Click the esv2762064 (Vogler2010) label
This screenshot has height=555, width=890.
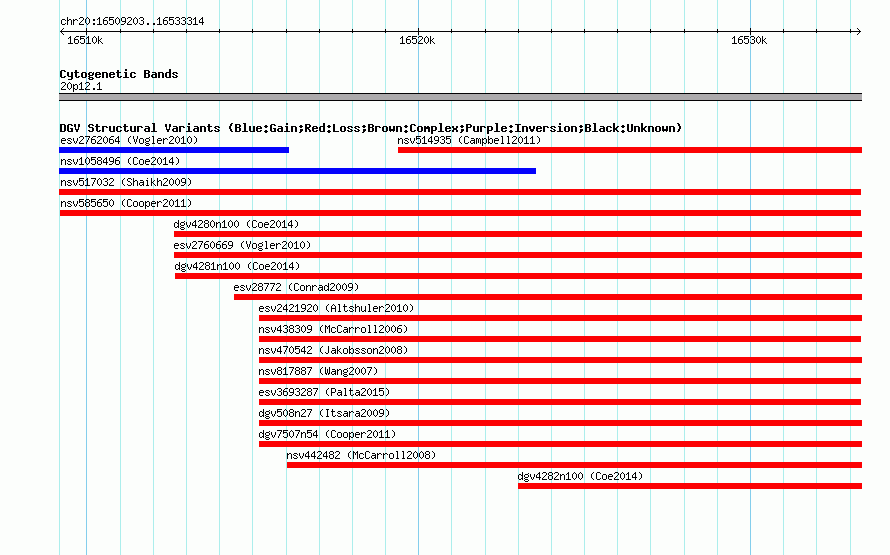pyautogui.click(x=129, y=140)
